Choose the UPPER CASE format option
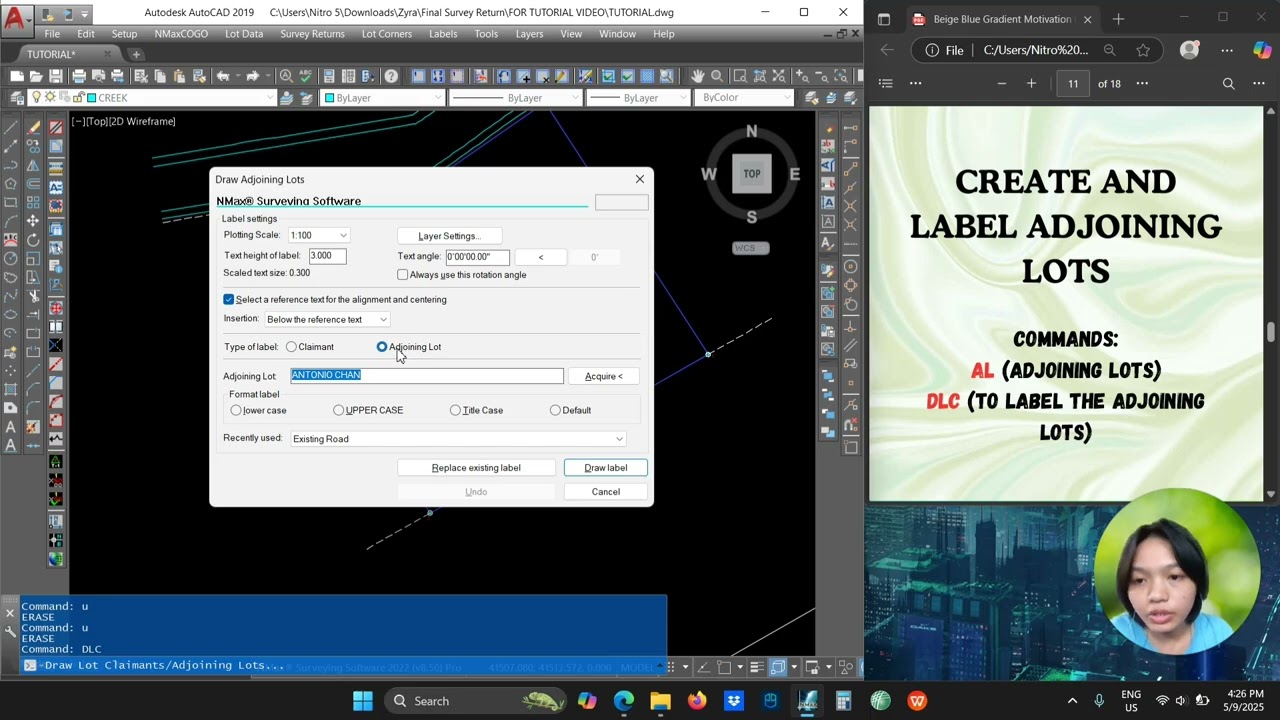 coord(339,410)
